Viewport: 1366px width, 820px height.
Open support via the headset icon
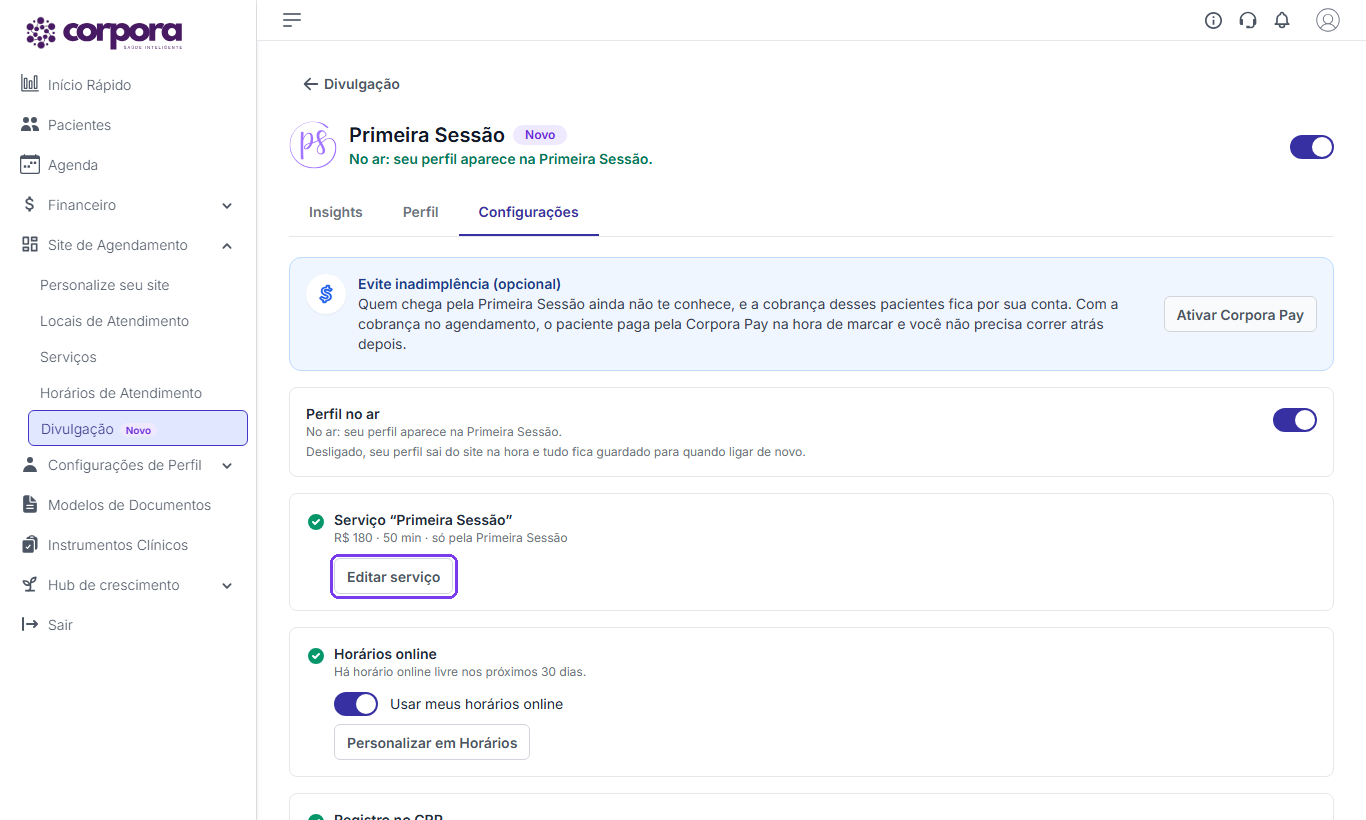pyautogui.click(x=1248, y=20)
